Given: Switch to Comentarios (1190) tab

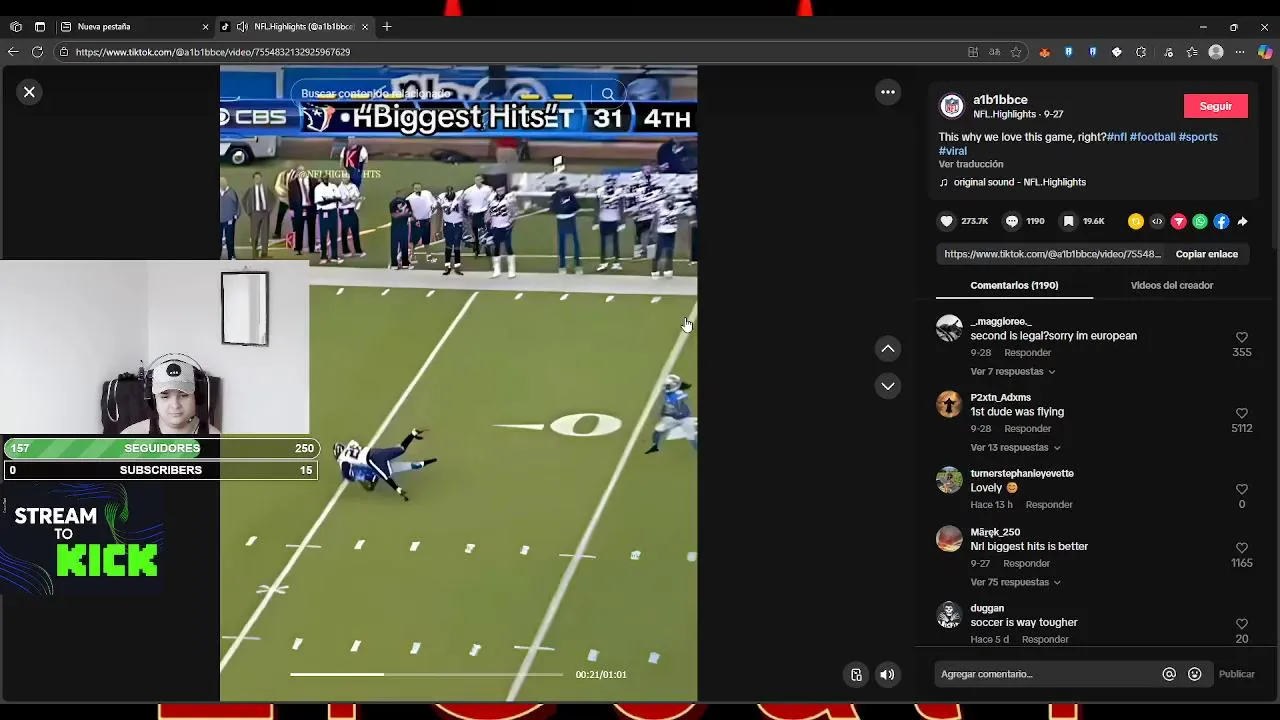Looking at the screenshot, I should tap(1014, 285).
